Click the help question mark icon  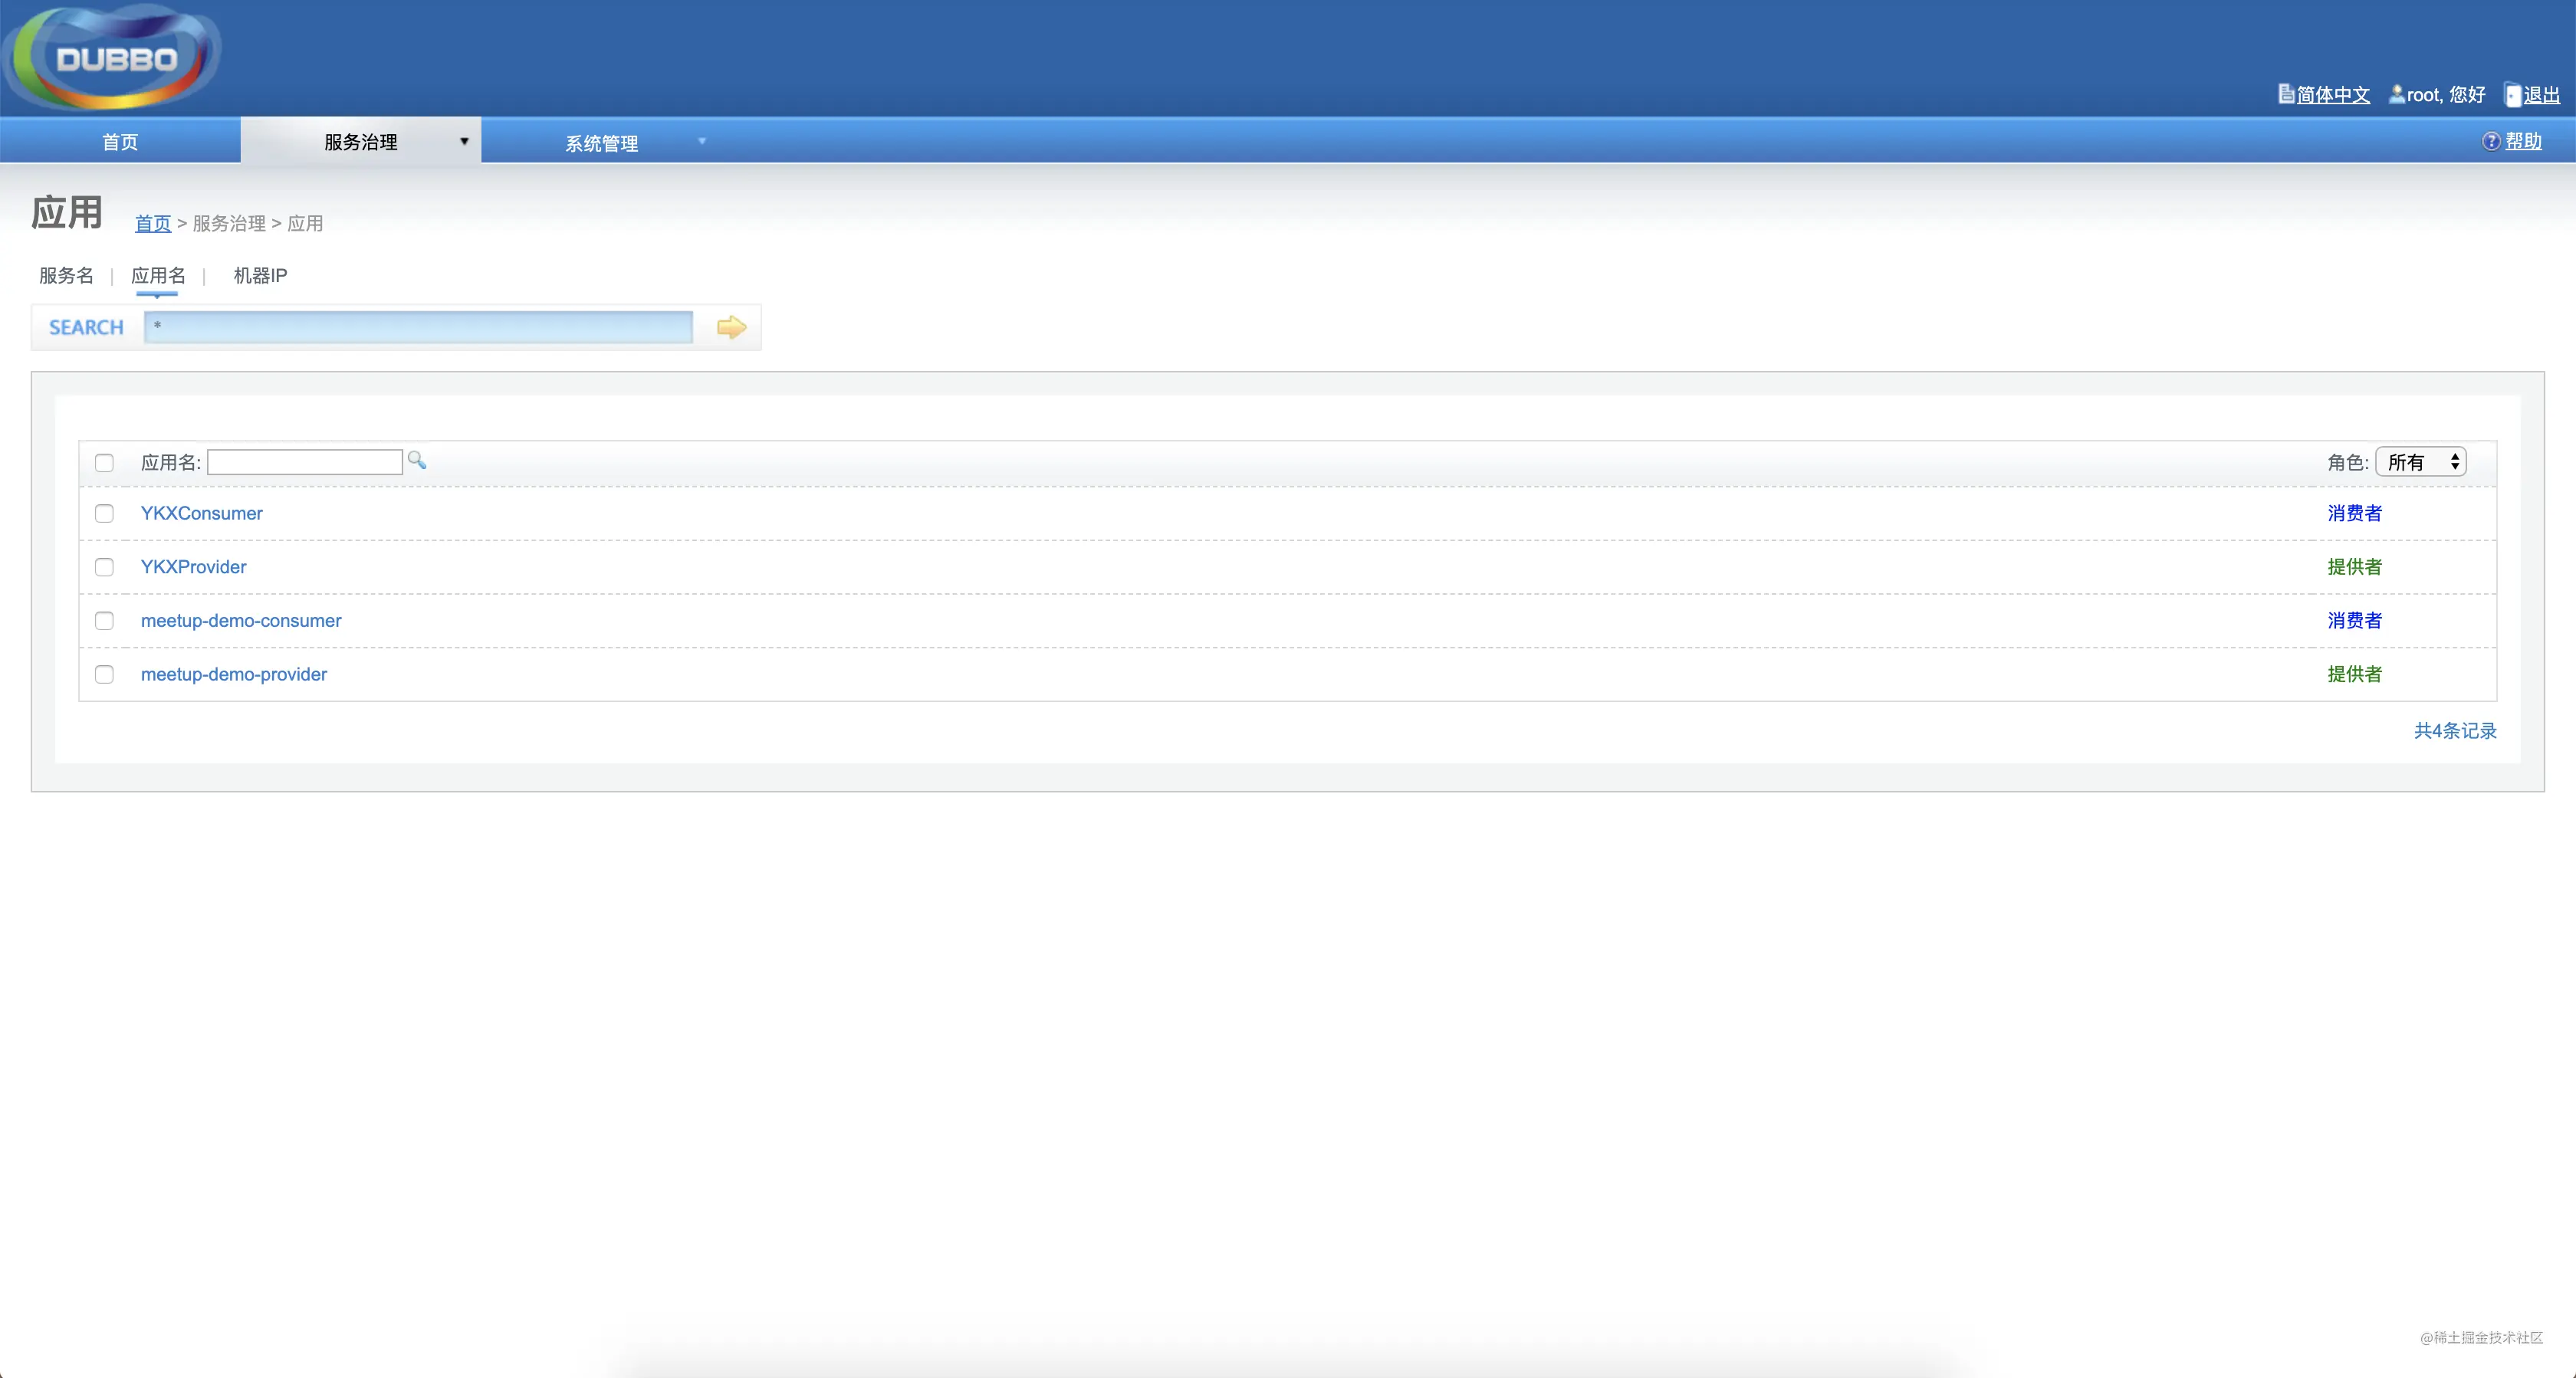2491,141
